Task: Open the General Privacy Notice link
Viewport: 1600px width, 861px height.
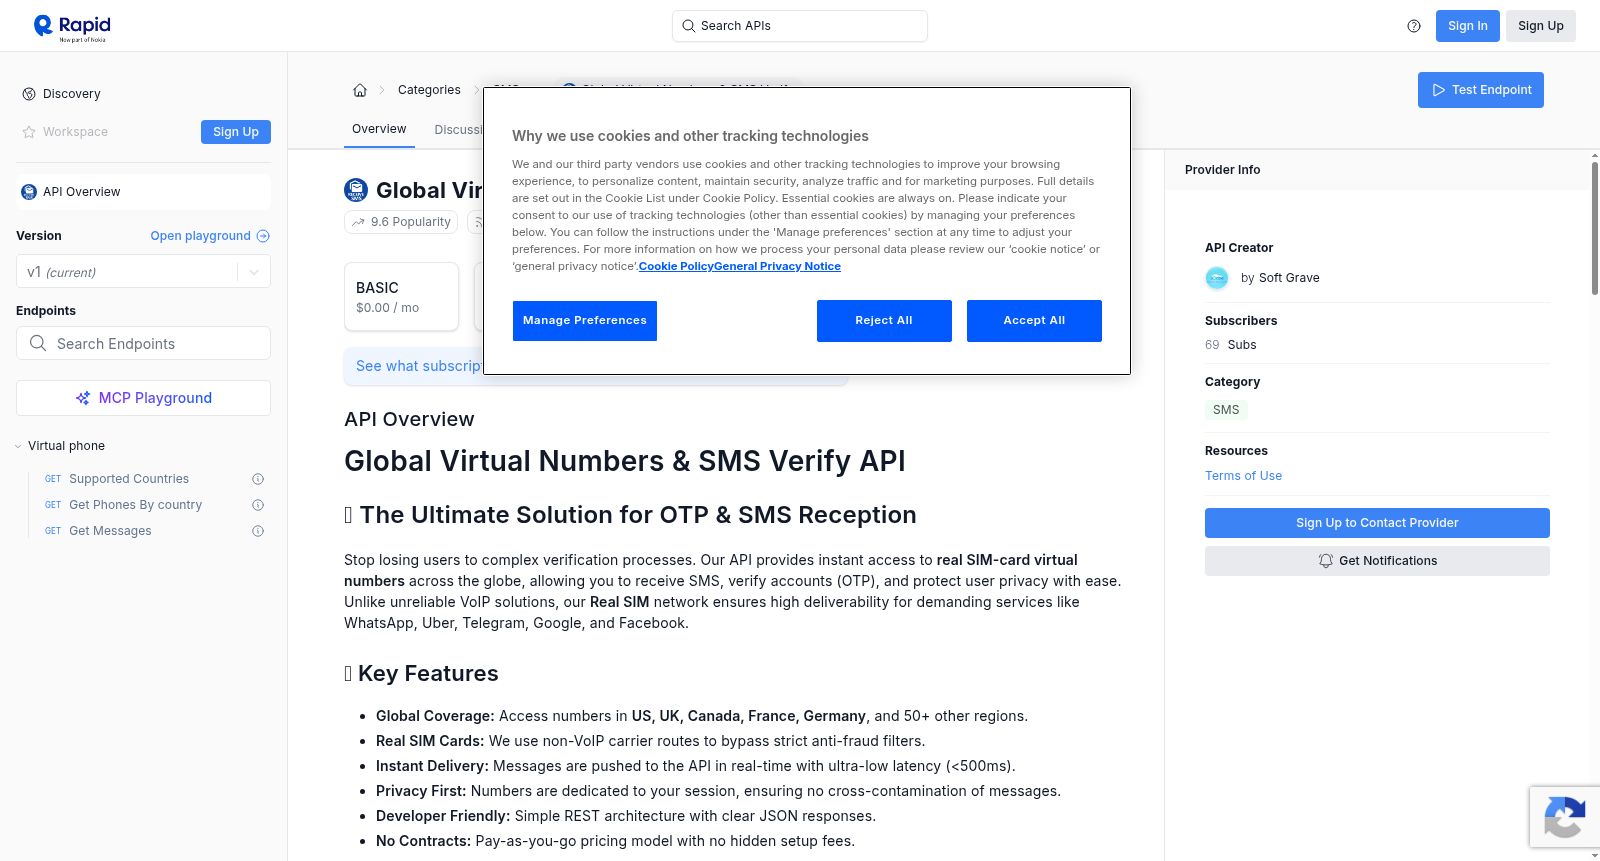Action: (x=778, y=266)
